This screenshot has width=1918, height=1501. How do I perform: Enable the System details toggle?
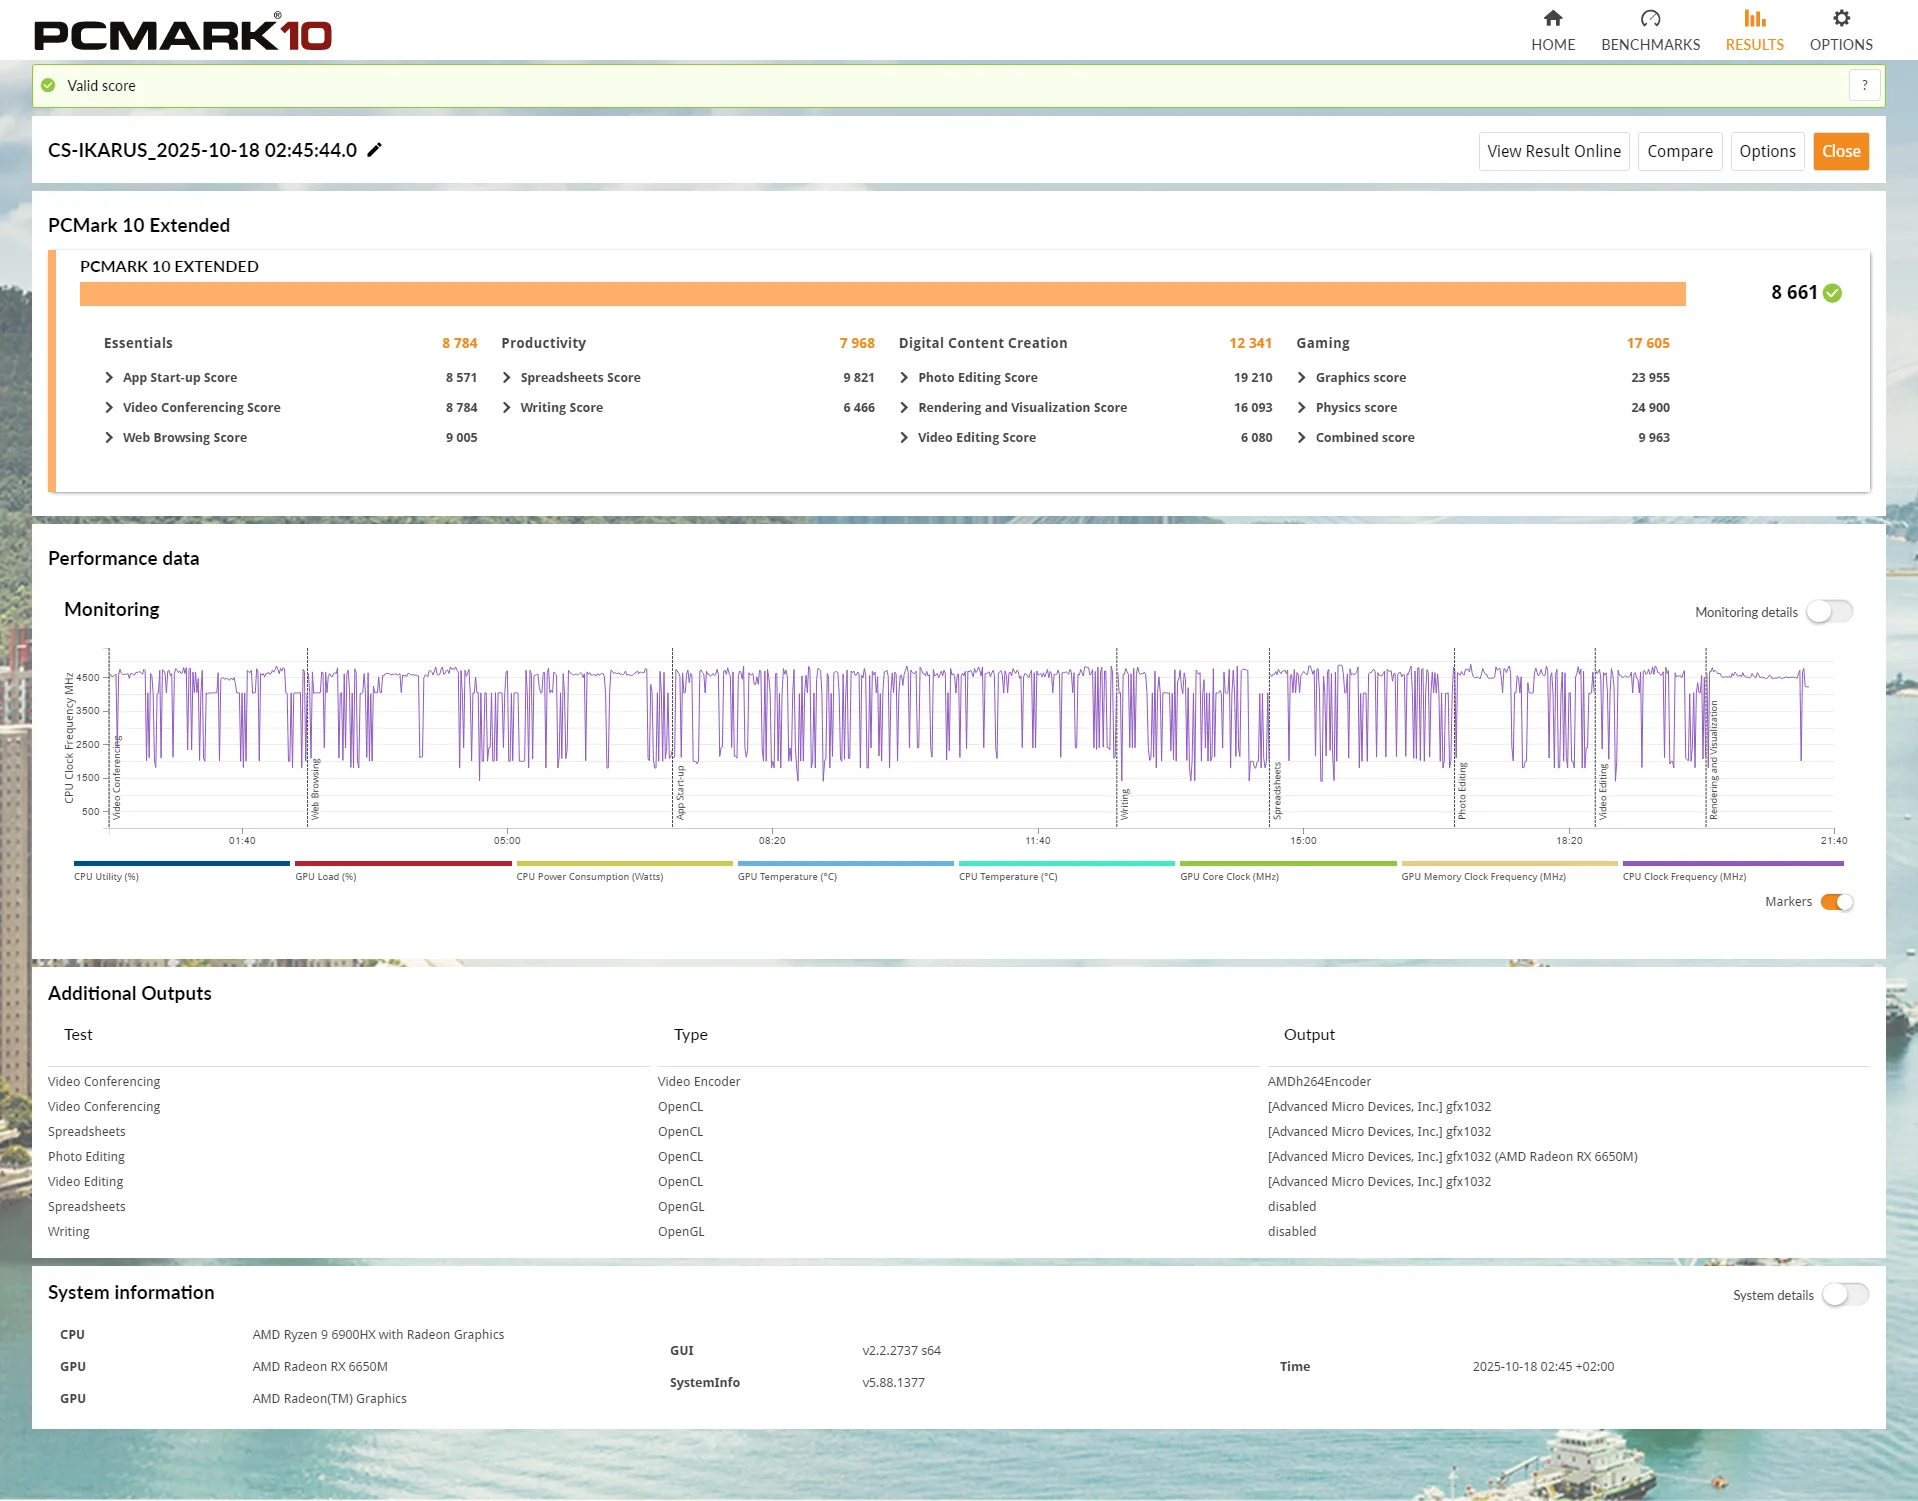(x=1844, y=1295)
